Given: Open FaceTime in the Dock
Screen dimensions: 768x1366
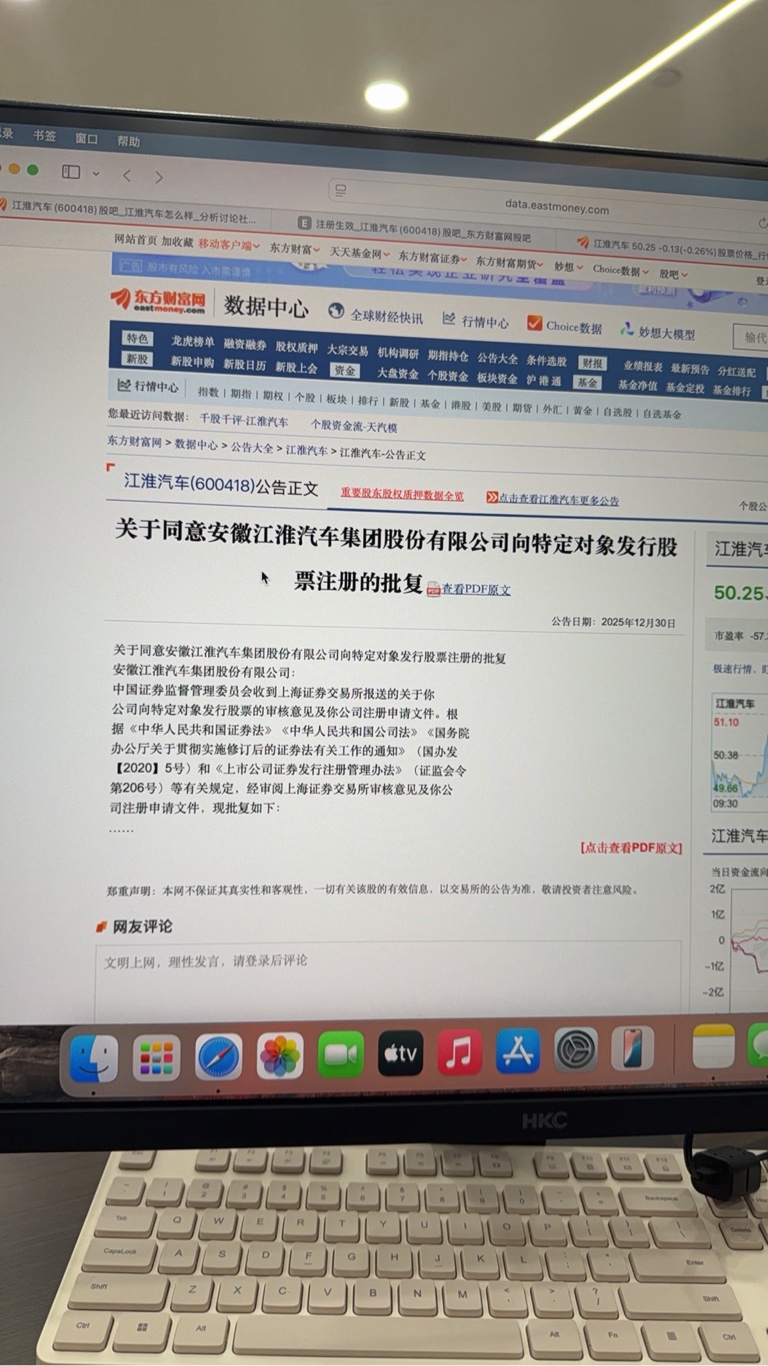Looking at the screenshot, I should 341,1055.
